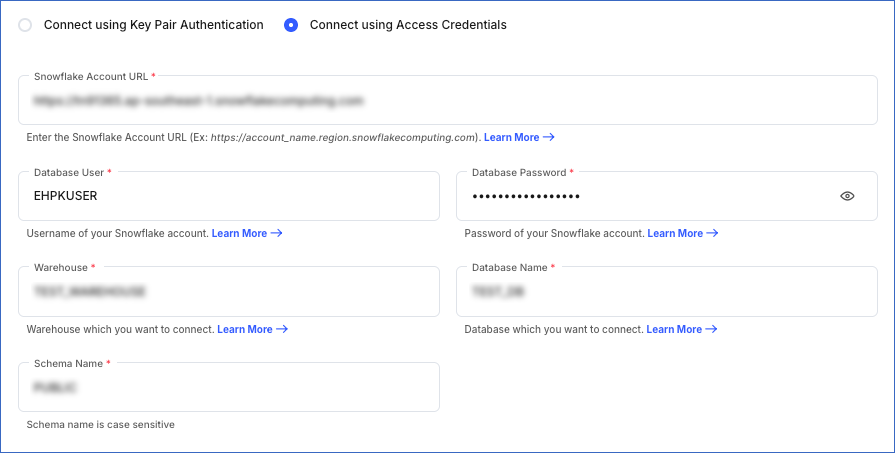Click the Database Password field
The height and width of the screenshot is (453, 895).
667,196
